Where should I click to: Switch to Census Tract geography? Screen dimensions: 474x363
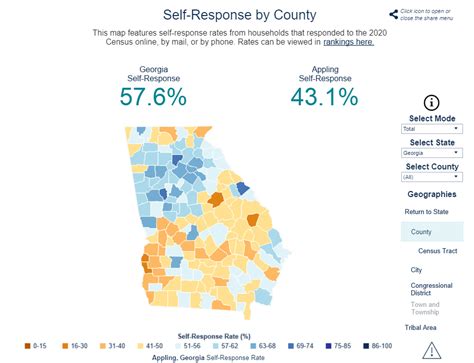[437, 251]
